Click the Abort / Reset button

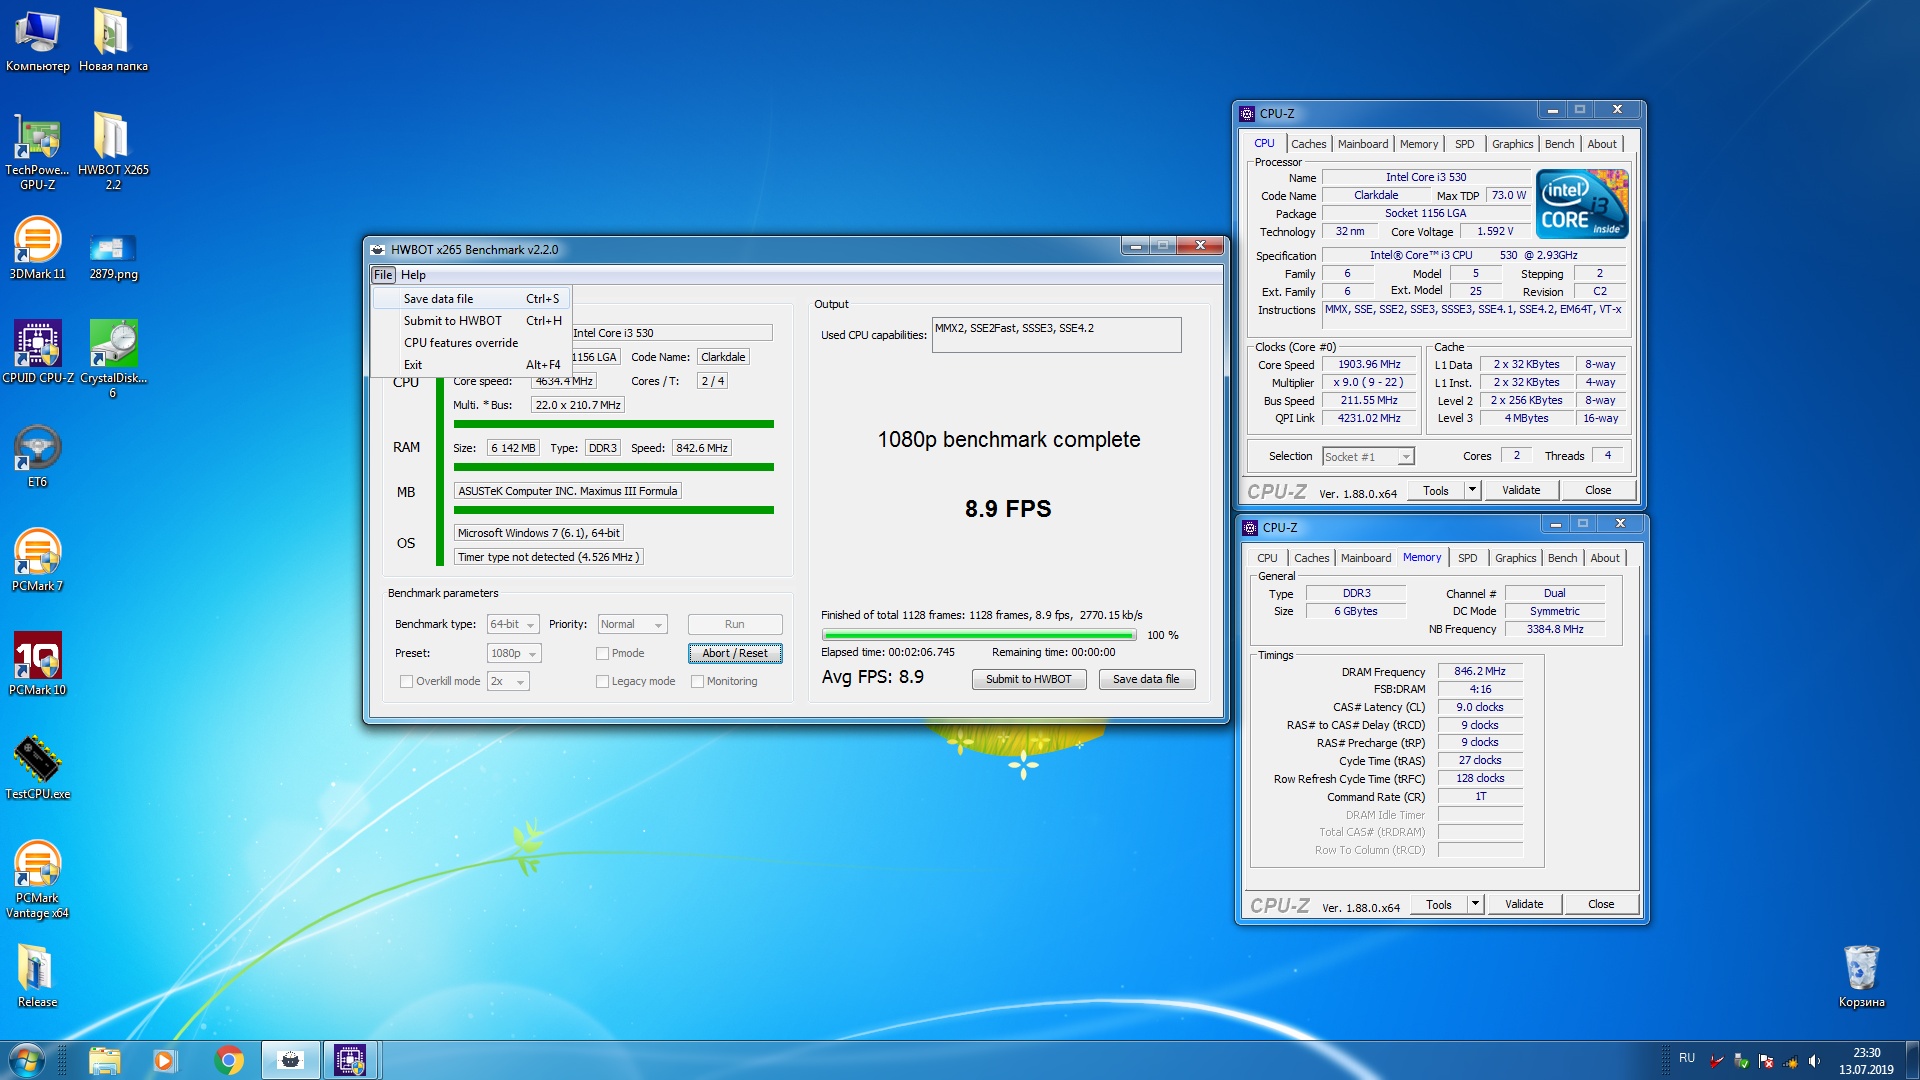pos(735,653)
